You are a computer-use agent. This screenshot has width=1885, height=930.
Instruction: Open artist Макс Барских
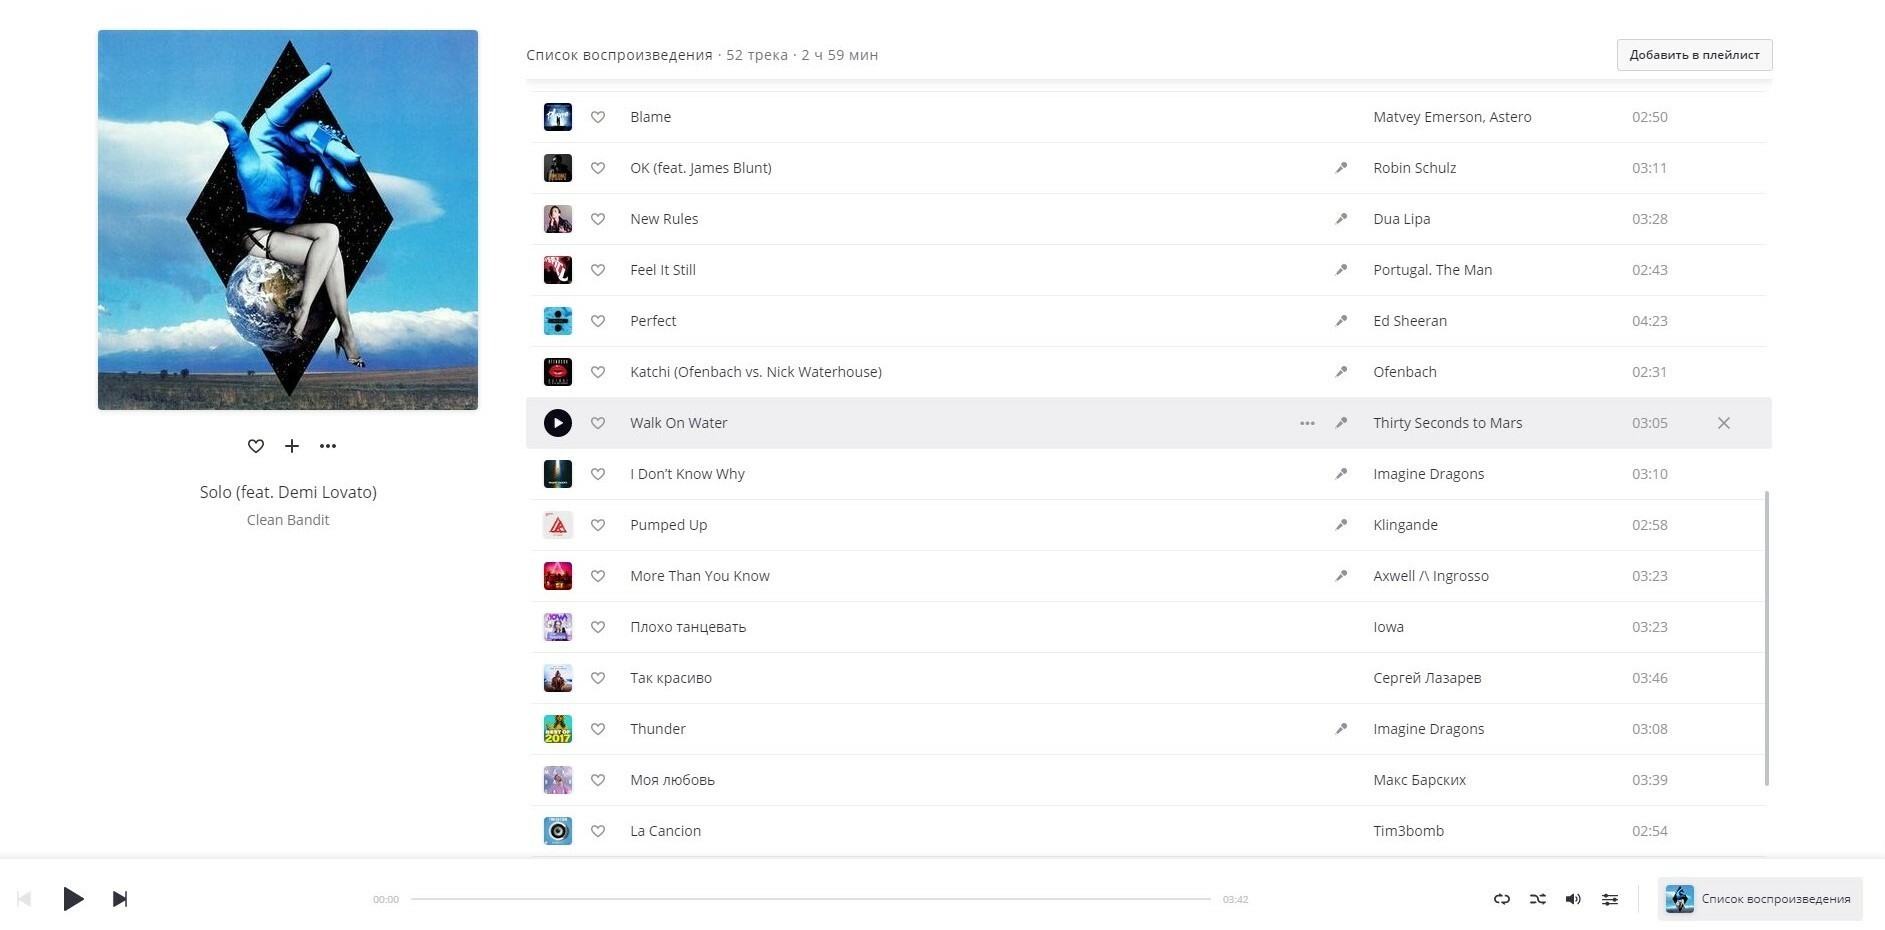pyautogui.click(x=1419, y=780)
